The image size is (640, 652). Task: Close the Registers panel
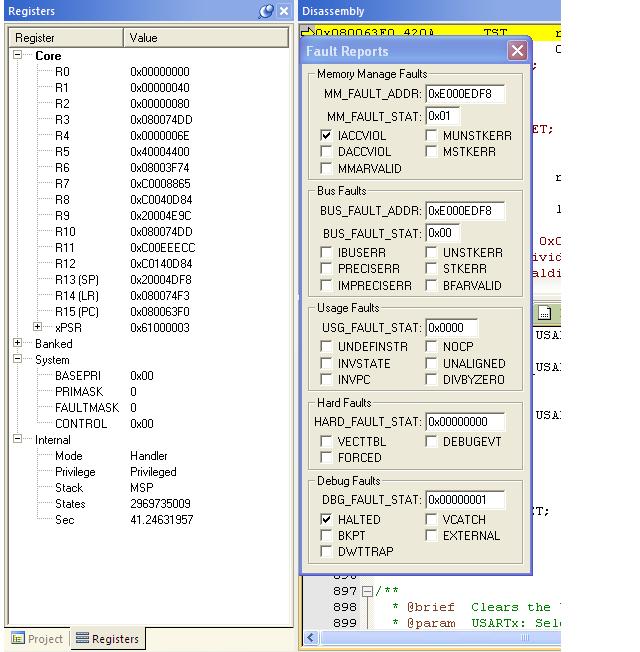[x=284, y=11]
